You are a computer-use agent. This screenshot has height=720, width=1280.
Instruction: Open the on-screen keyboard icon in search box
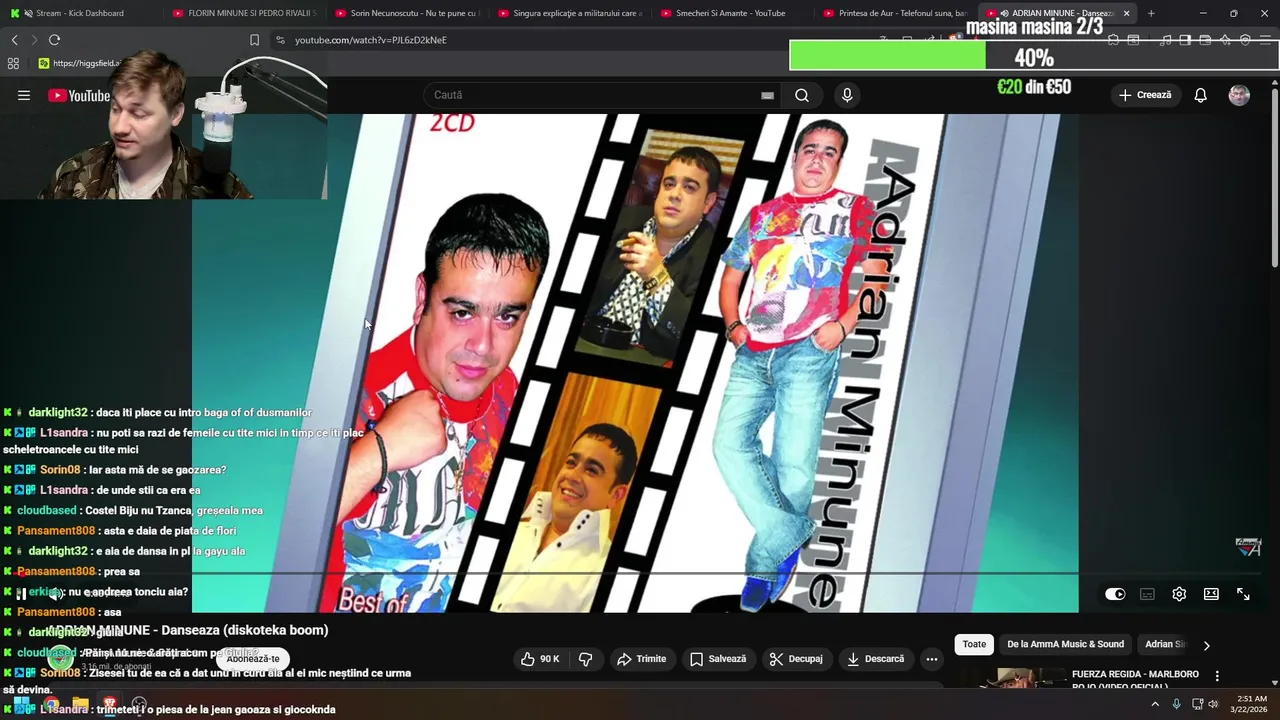[767, 95]
